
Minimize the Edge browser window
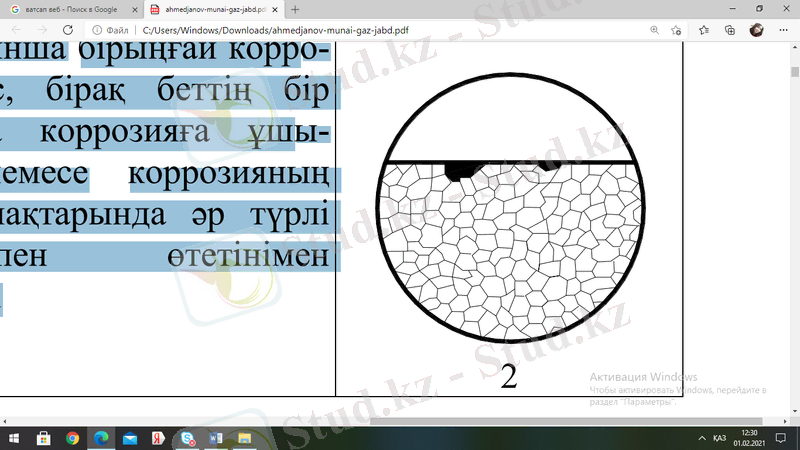pos(733,9)
